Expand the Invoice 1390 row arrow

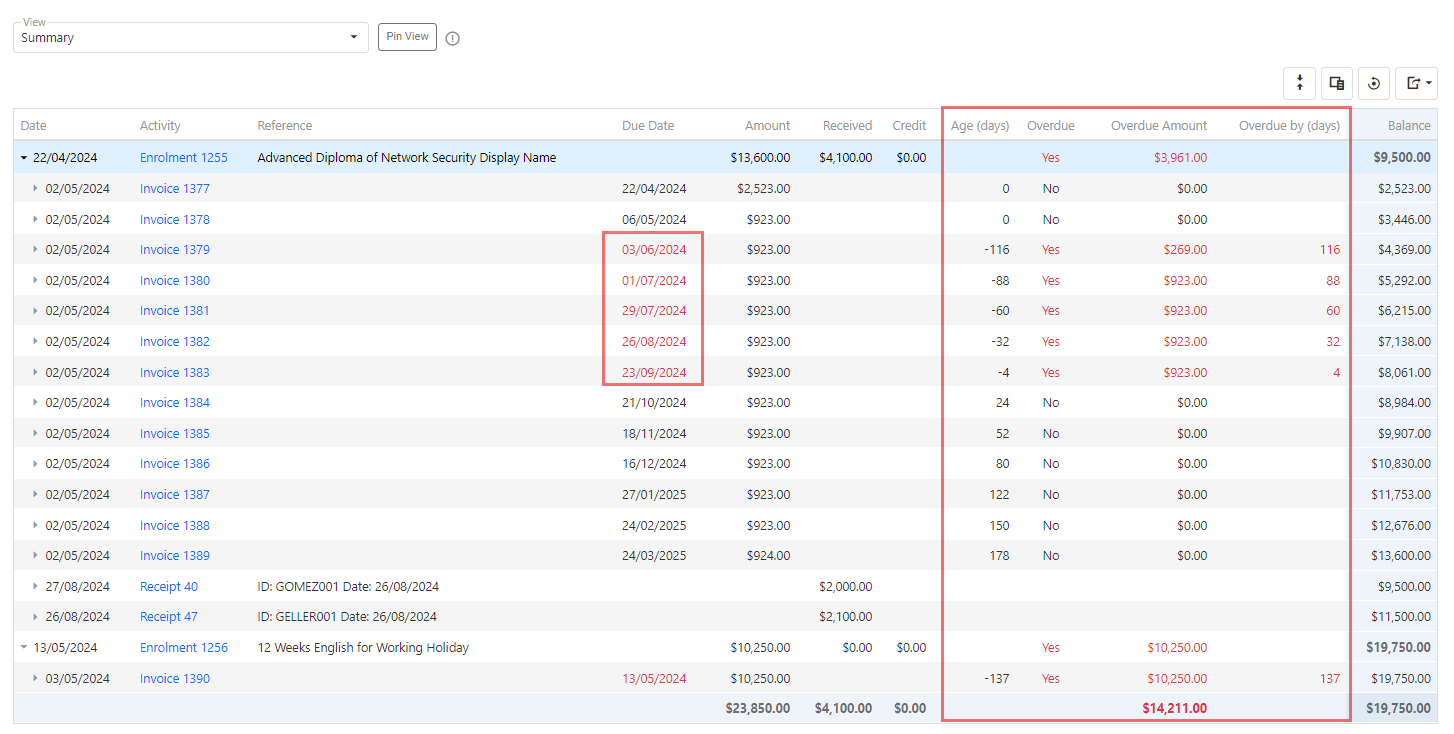pos(35,679)
